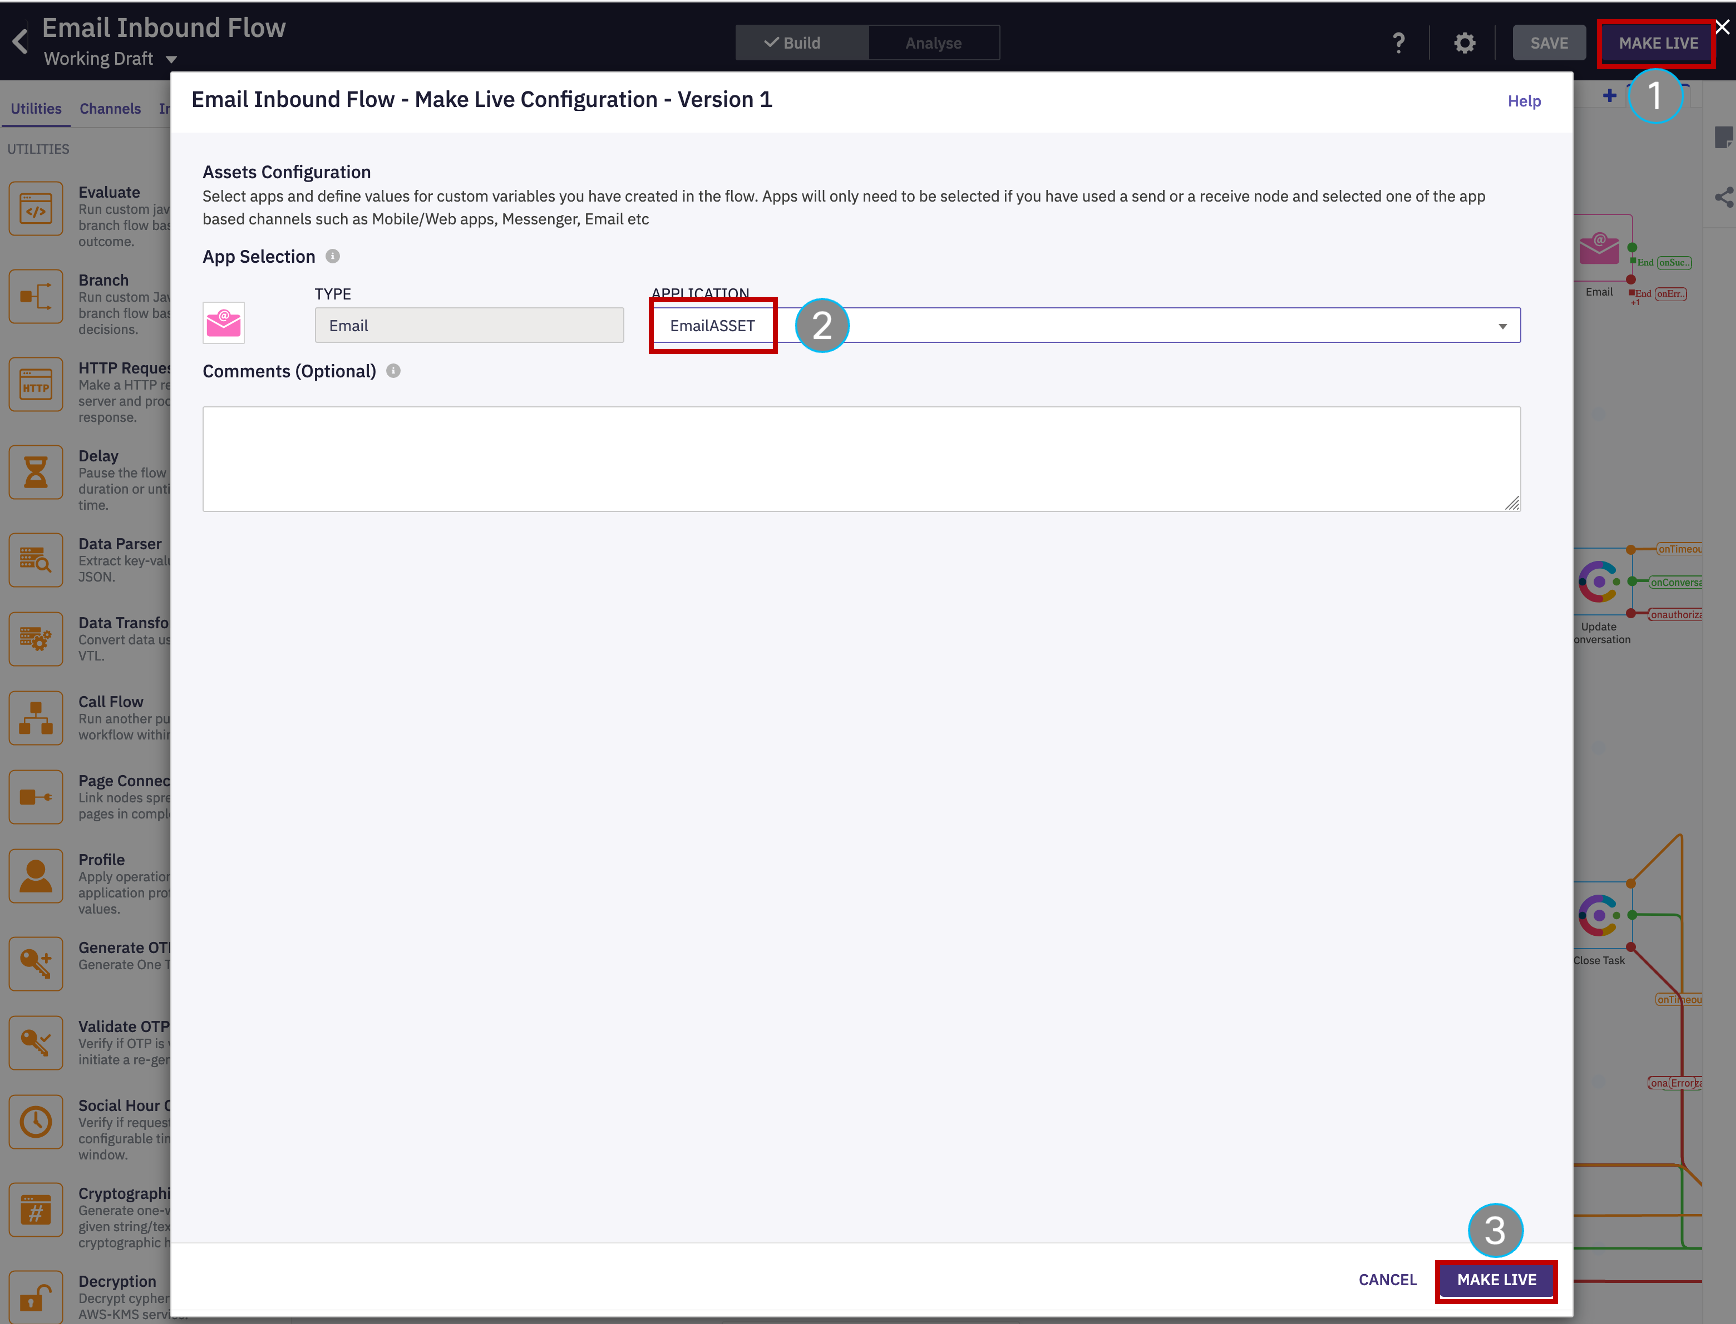Select the Validate OTP node icon
This screenshot has height=1324, width=1736.
(x=36, y=1043)
